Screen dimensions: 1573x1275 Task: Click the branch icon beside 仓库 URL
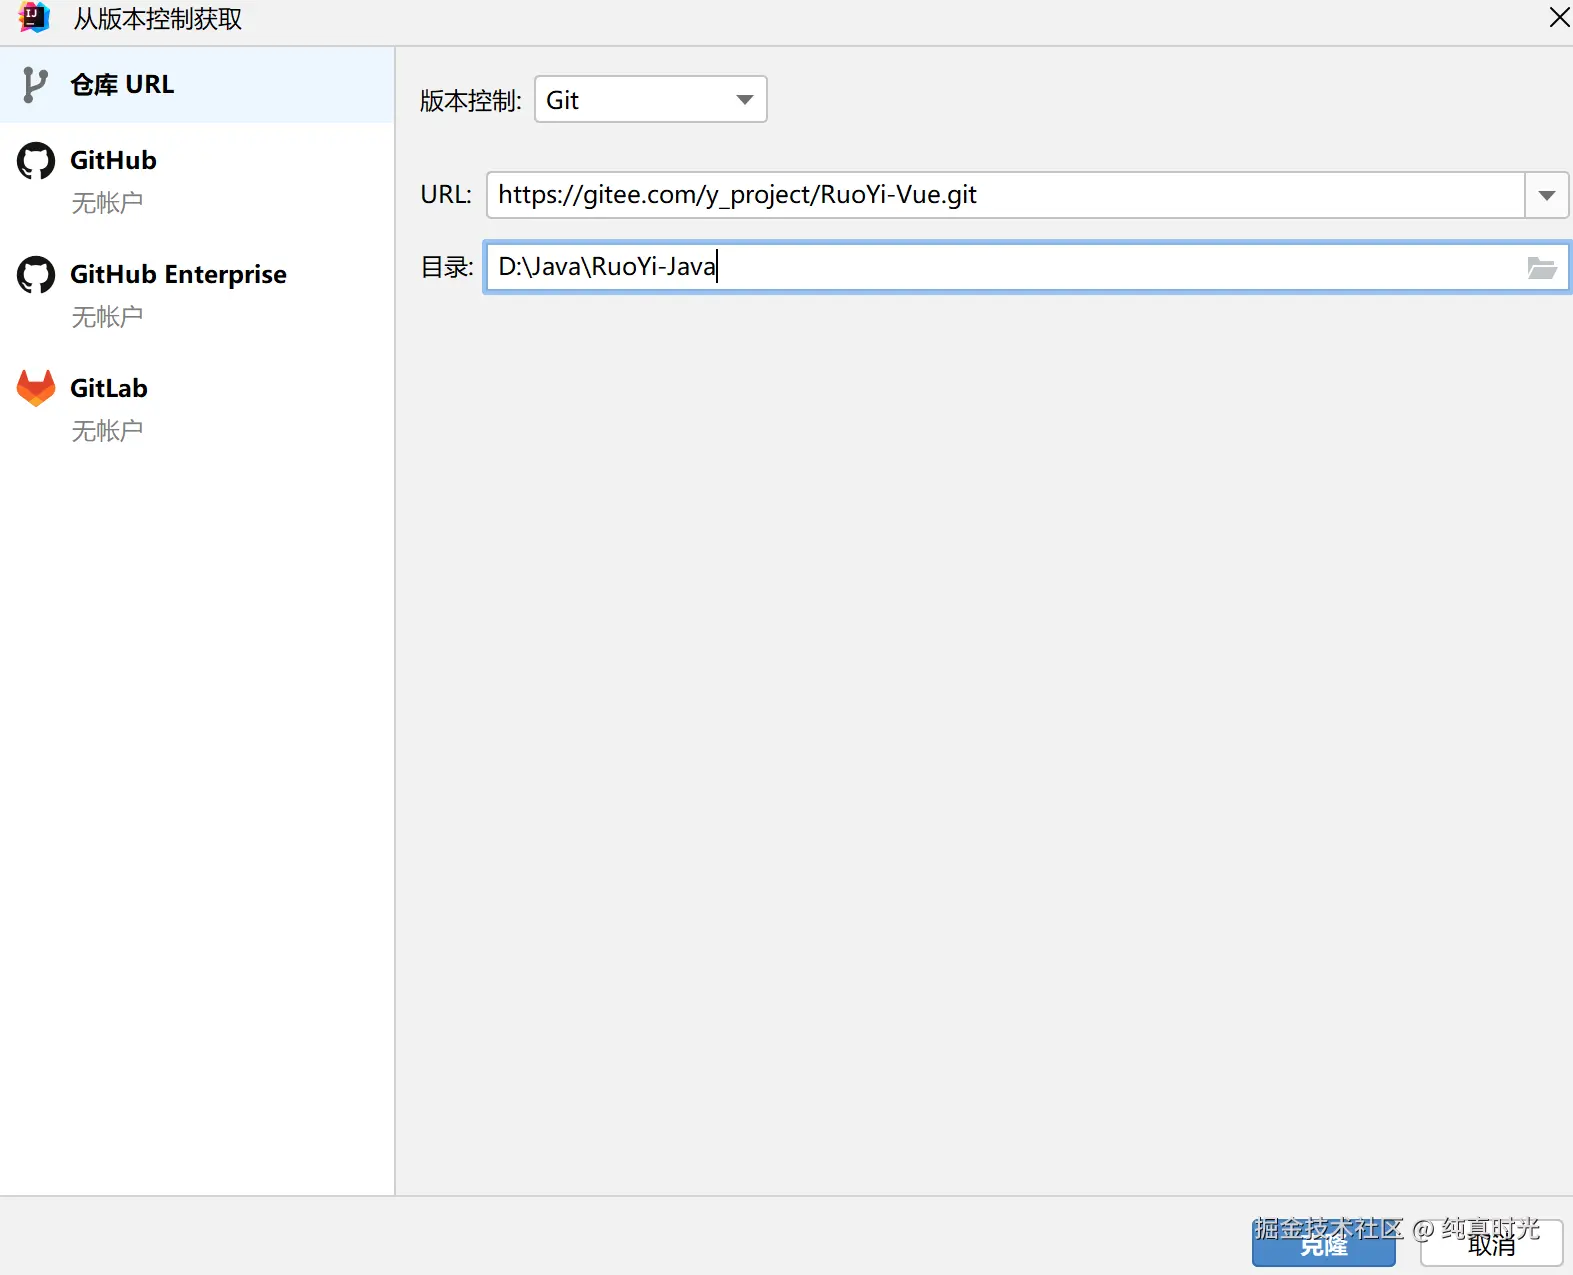point(35,85)
